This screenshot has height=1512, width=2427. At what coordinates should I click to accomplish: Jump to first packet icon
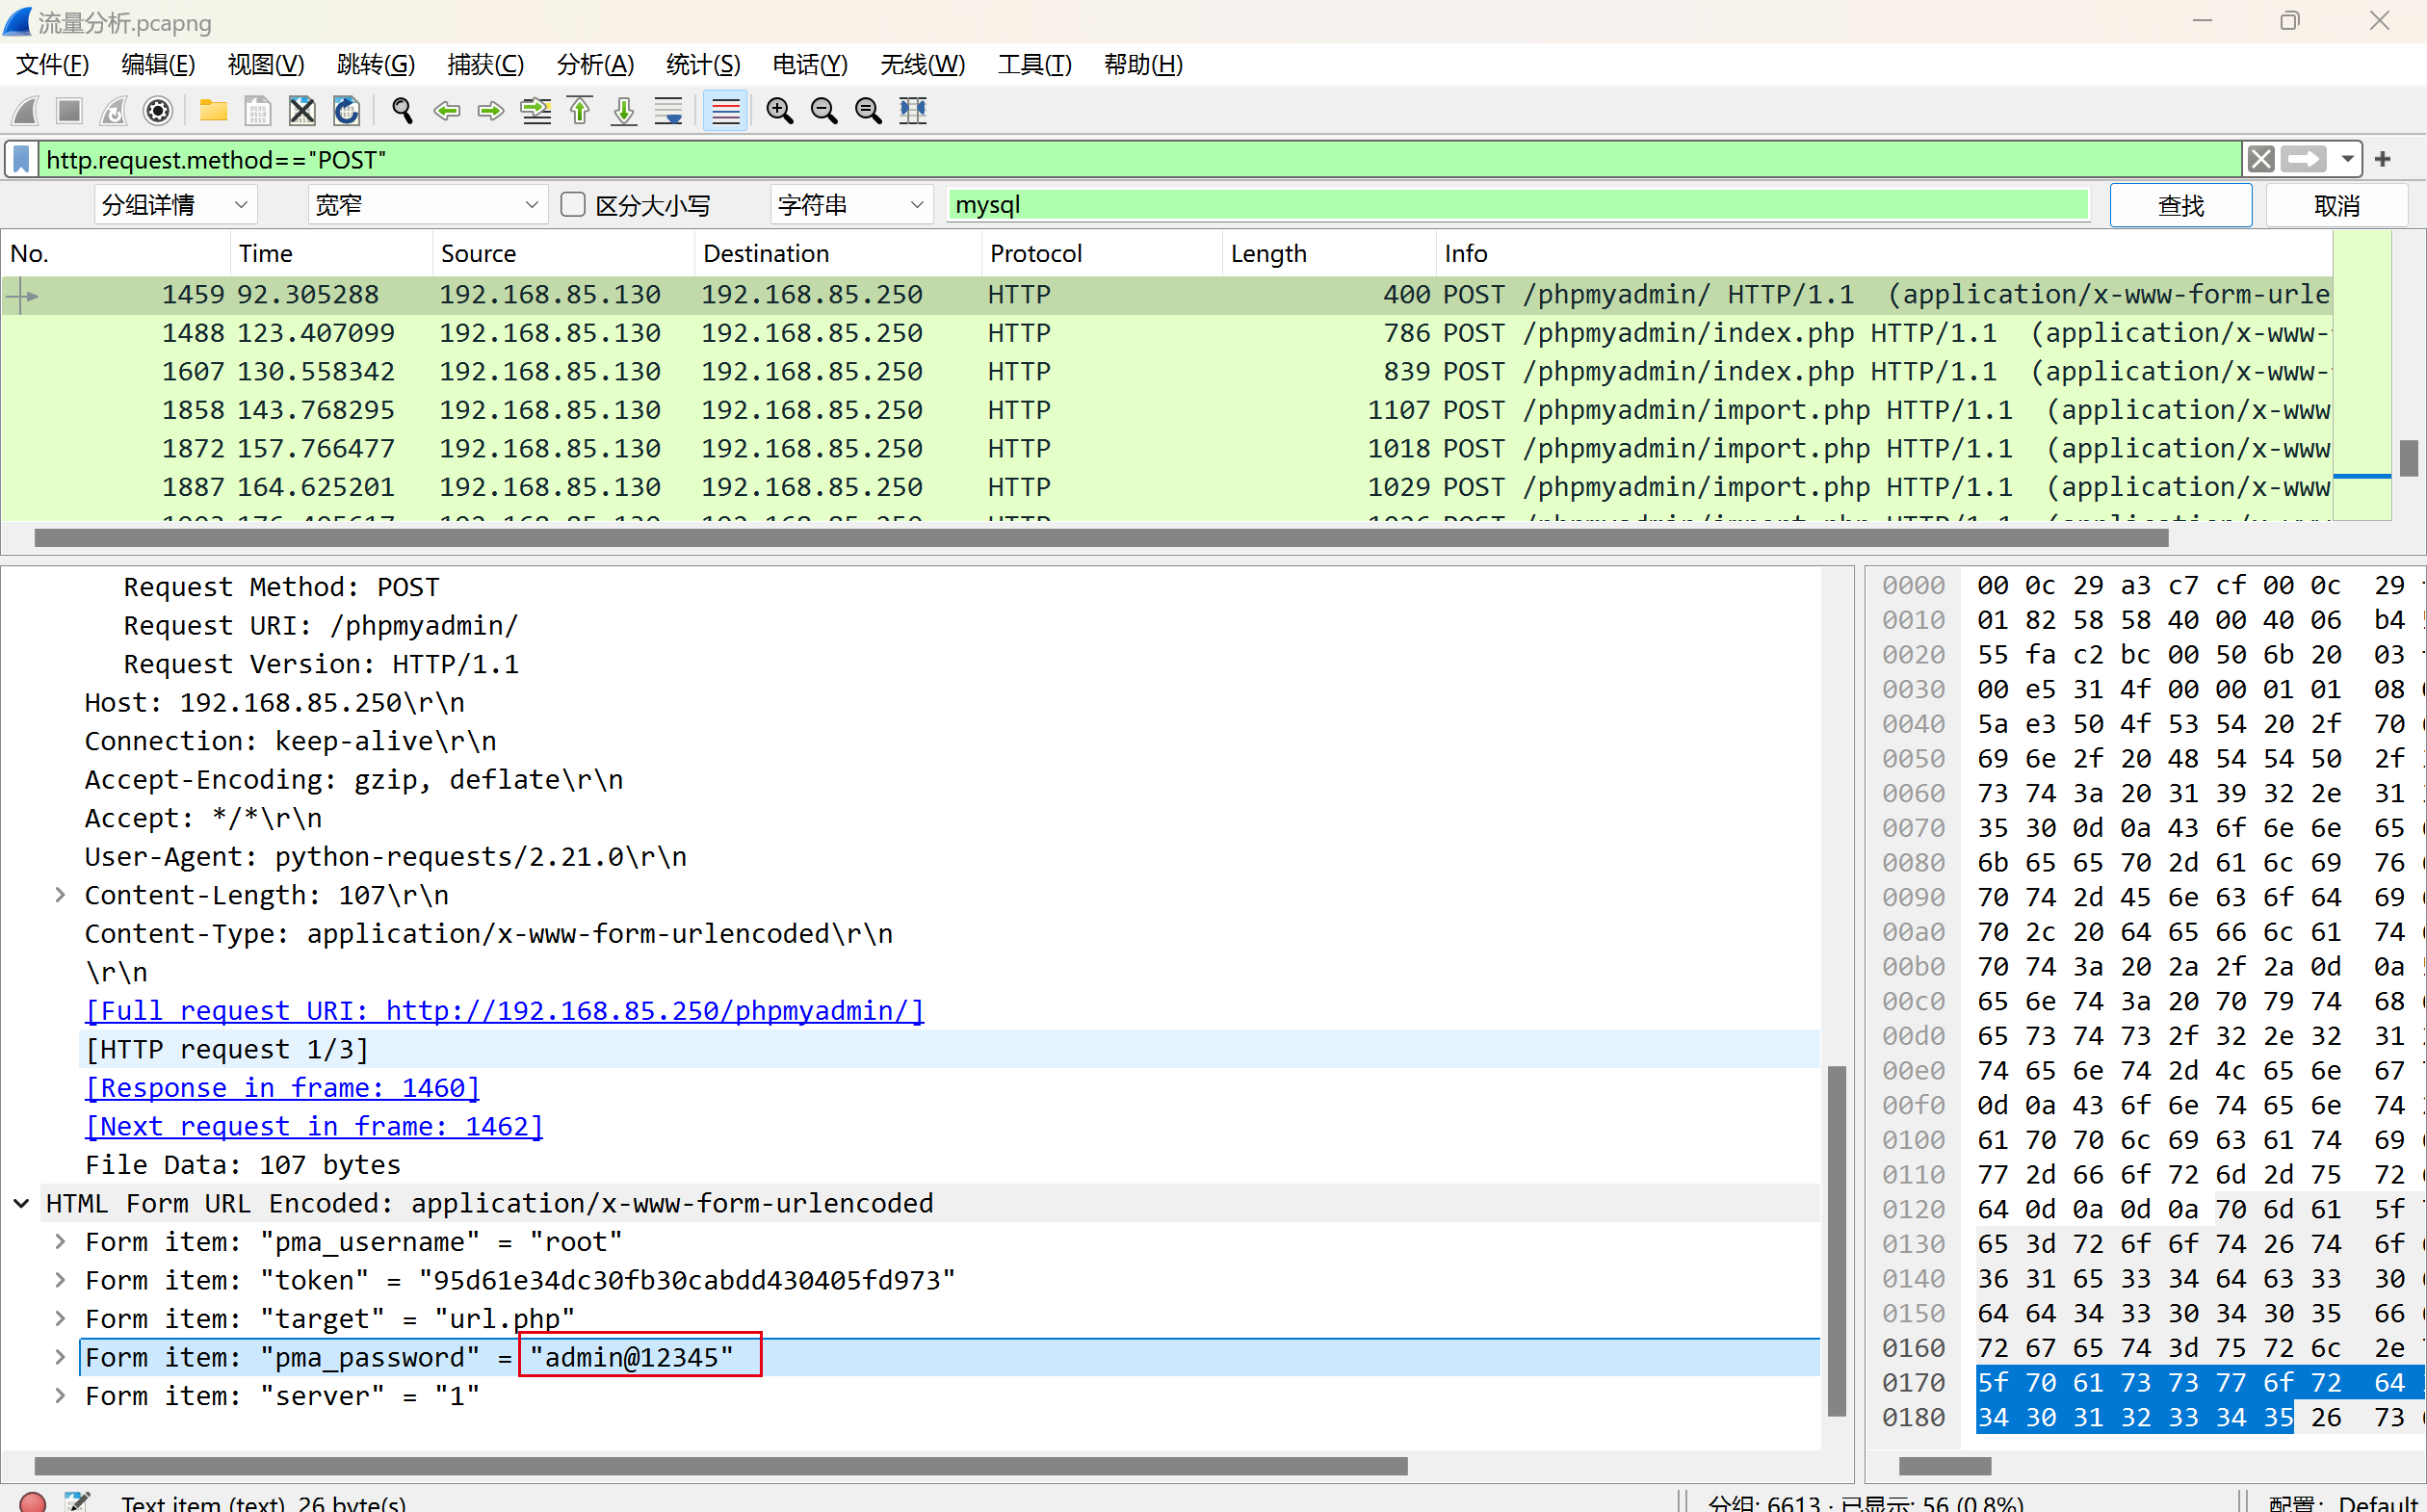580,110
